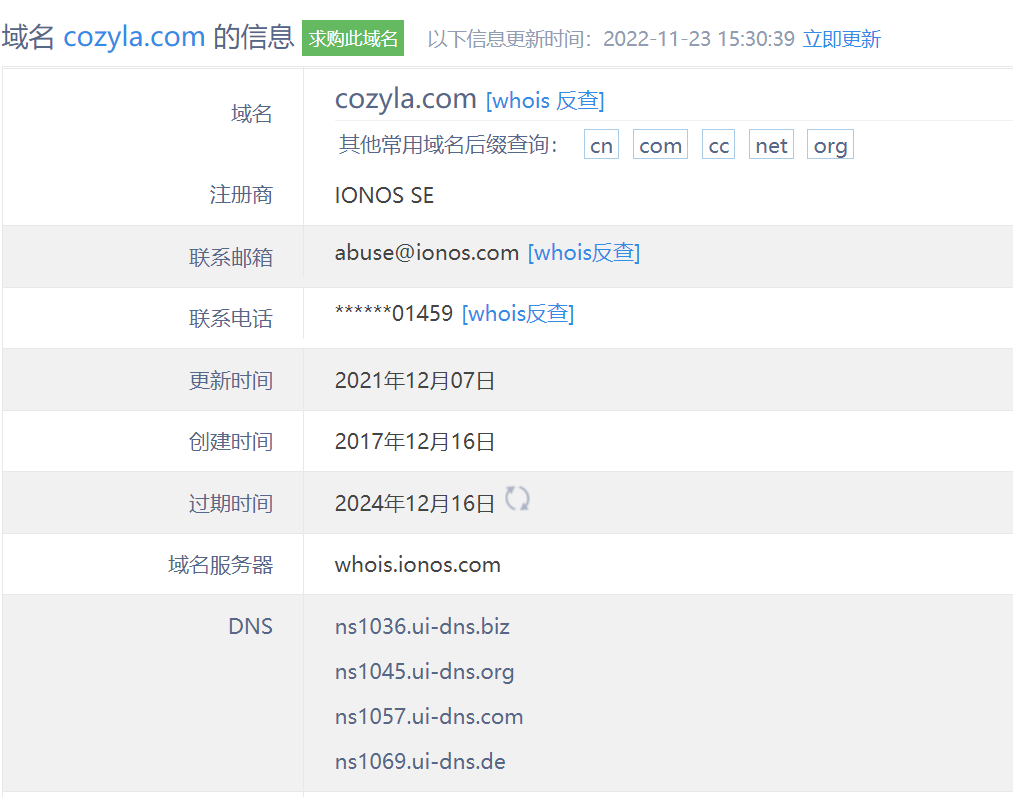Click whois反查 beside the masked phone number
Screen dimensions: 1013x797
coord(519,313)
